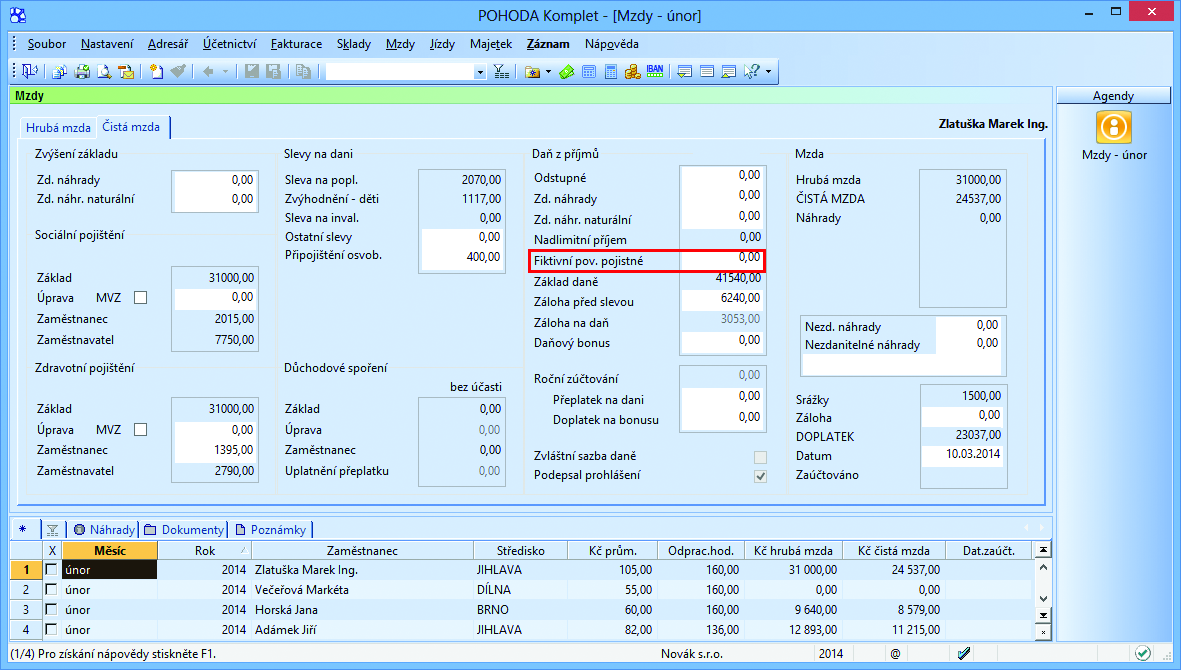
Task: Click the asterisk tab above the table
Action: pos(23,529)
